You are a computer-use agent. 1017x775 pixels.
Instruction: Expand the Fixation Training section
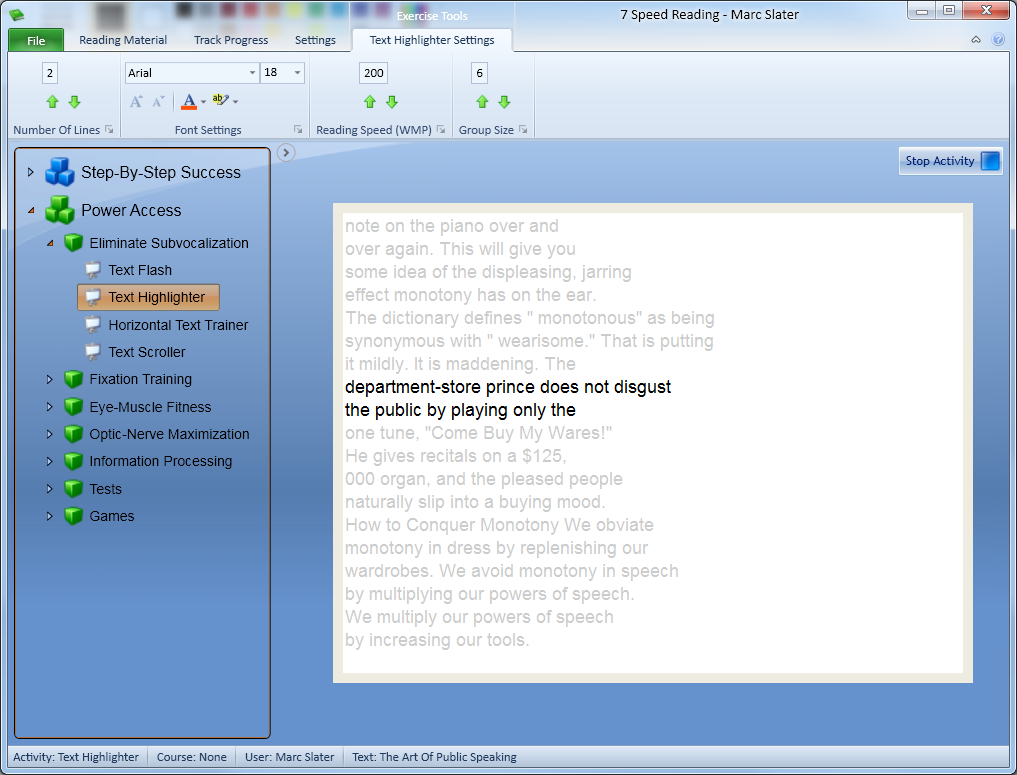50,379
